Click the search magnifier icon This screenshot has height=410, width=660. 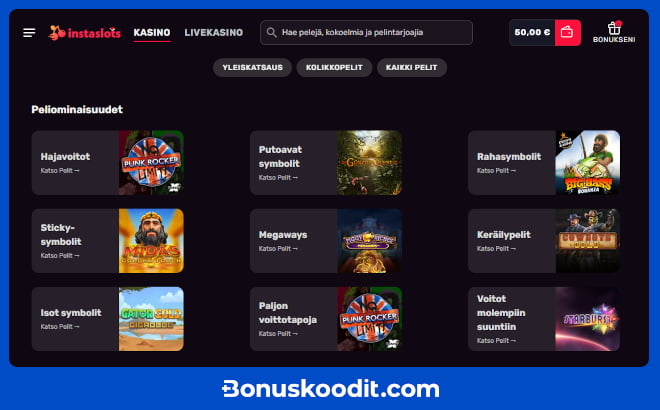[271, 32]
